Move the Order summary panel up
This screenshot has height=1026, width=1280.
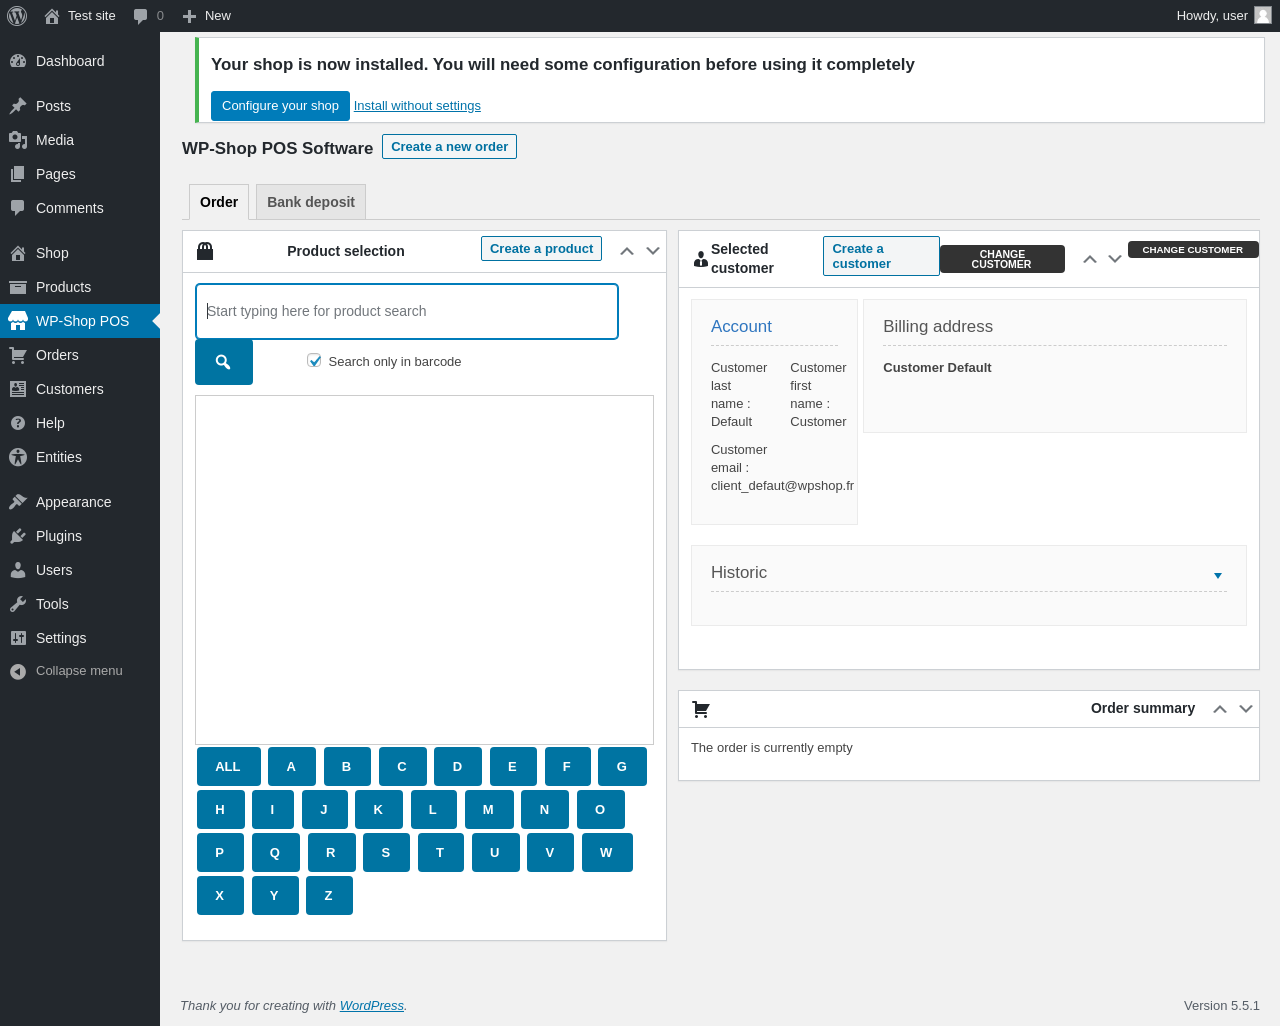point(1220,709)
